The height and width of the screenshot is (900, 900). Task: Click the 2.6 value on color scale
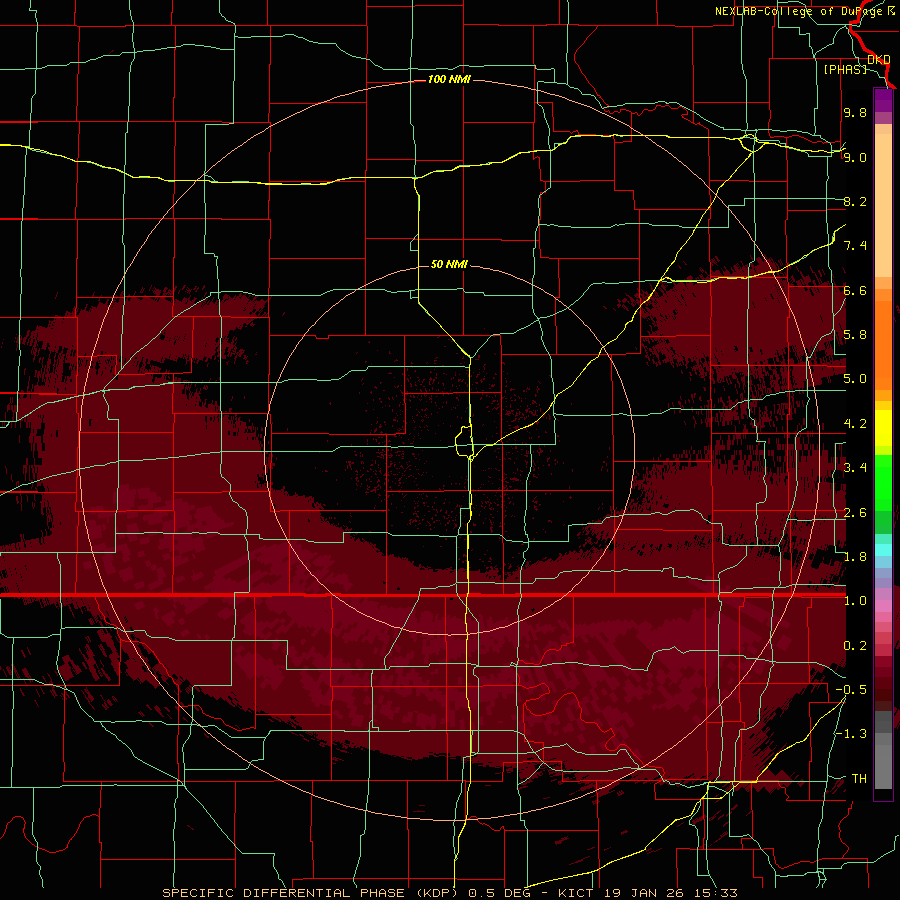(x=855, y=513)
